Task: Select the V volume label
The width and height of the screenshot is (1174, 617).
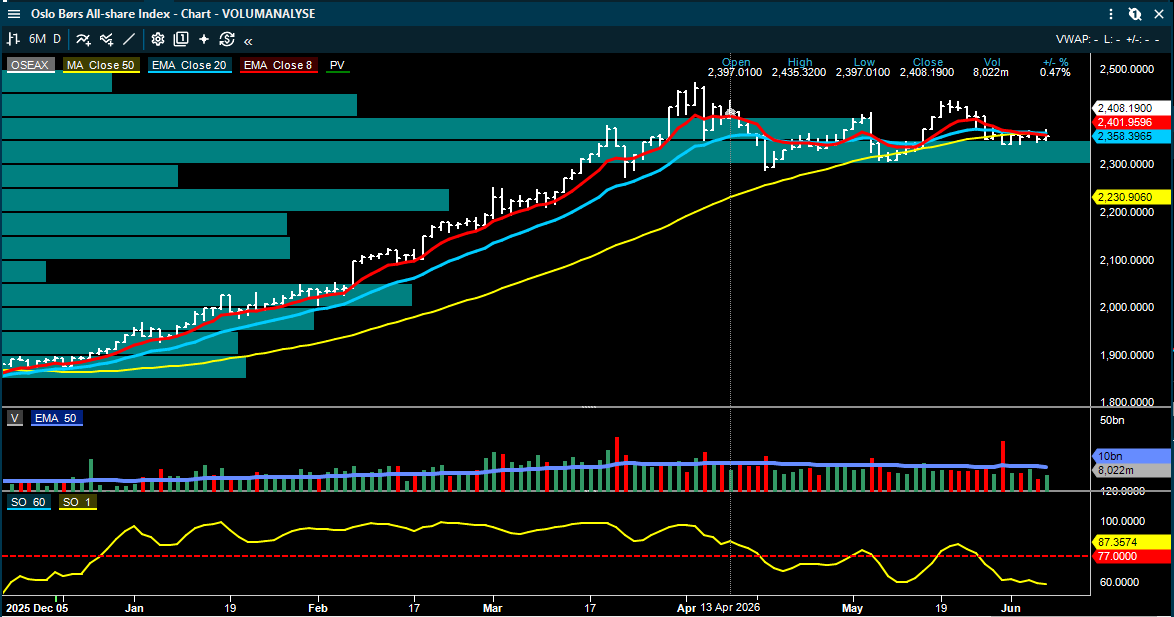Action: tap(15, 419)
